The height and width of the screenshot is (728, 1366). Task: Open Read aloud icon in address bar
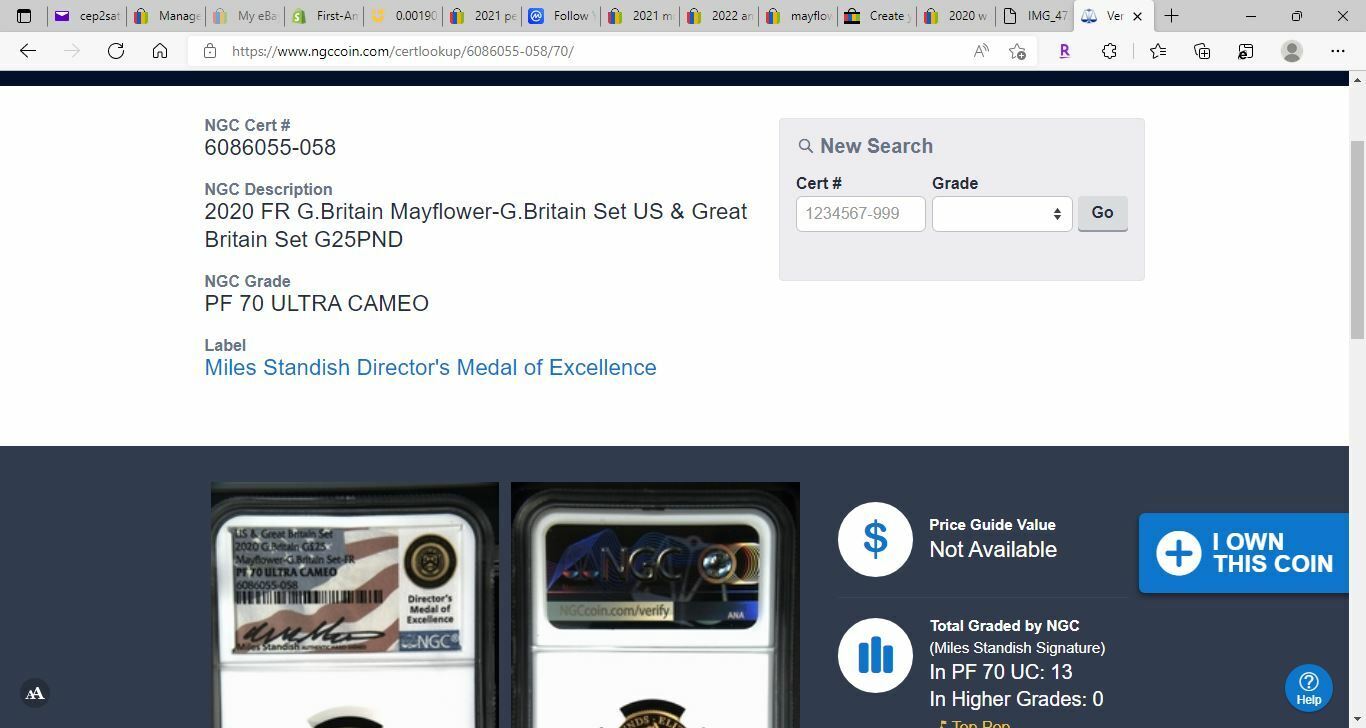[981, 51]
